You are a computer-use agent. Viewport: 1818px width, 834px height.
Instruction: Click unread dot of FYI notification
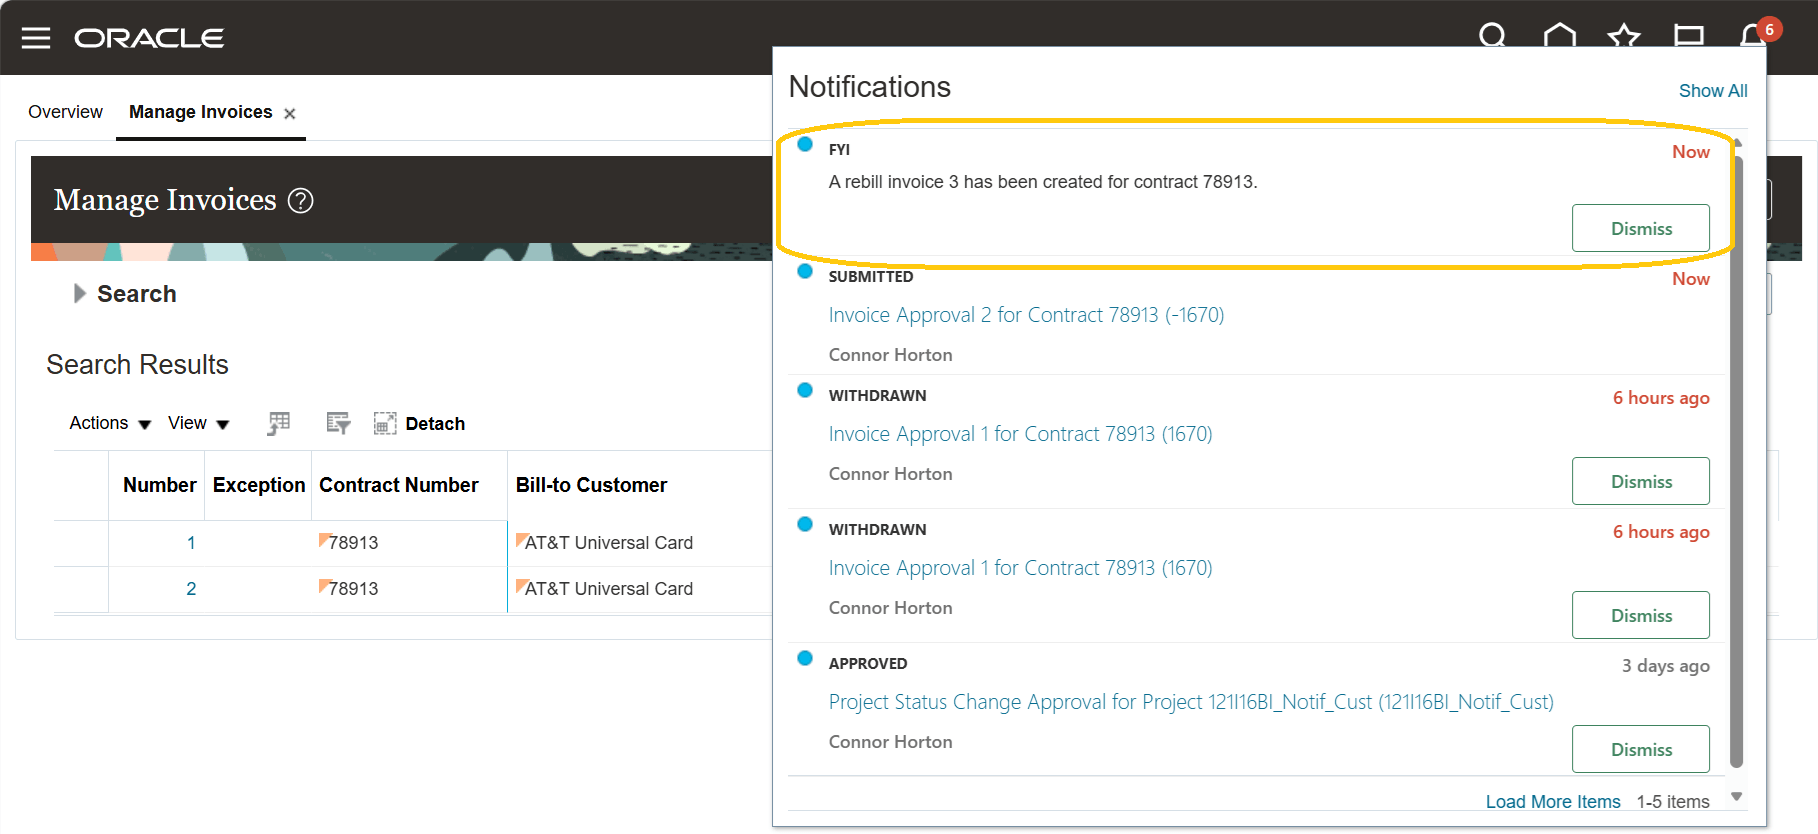[805, 144]
